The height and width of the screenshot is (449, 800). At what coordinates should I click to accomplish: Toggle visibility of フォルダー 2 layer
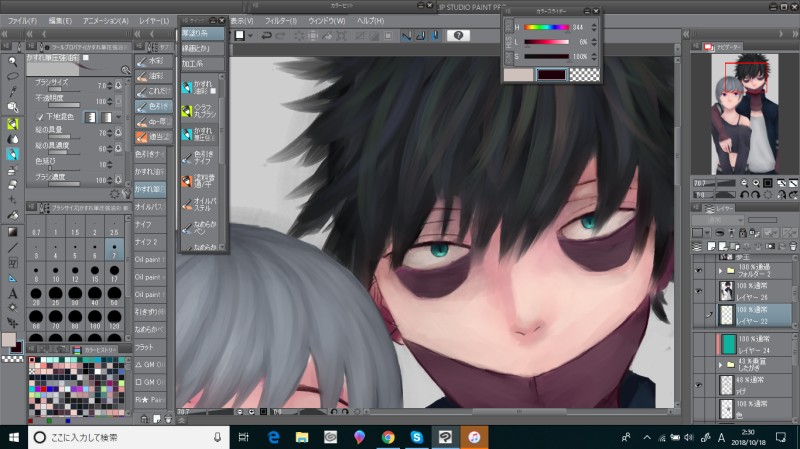tap(698, 270)
